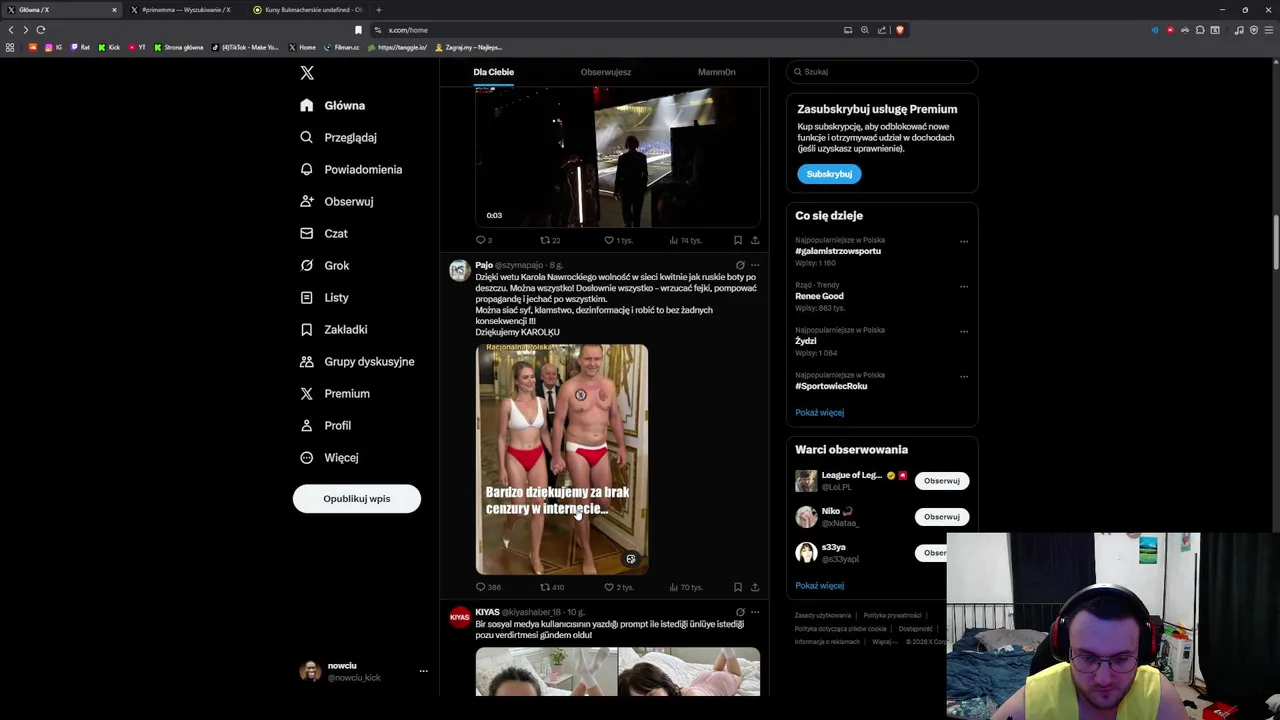
Task: Open Pajo's profile avatar
Action: pyautogui.click(x=460, y=270)
